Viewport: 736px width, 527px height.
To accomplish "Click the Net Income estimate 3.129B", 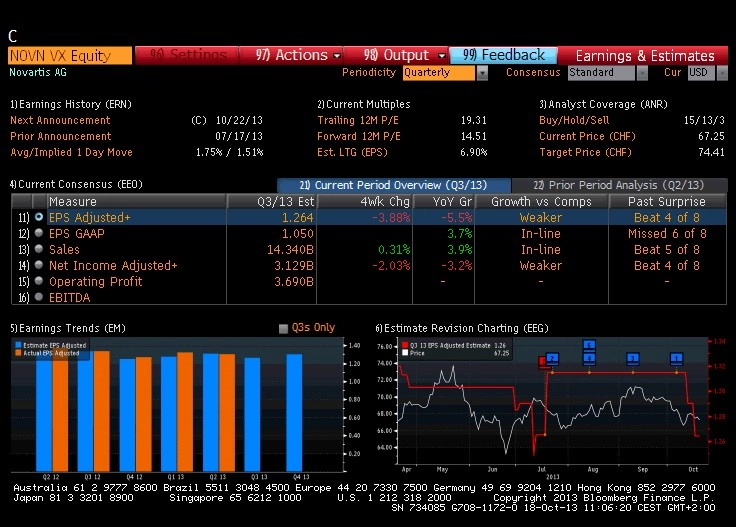I will (x=294, y=266).
